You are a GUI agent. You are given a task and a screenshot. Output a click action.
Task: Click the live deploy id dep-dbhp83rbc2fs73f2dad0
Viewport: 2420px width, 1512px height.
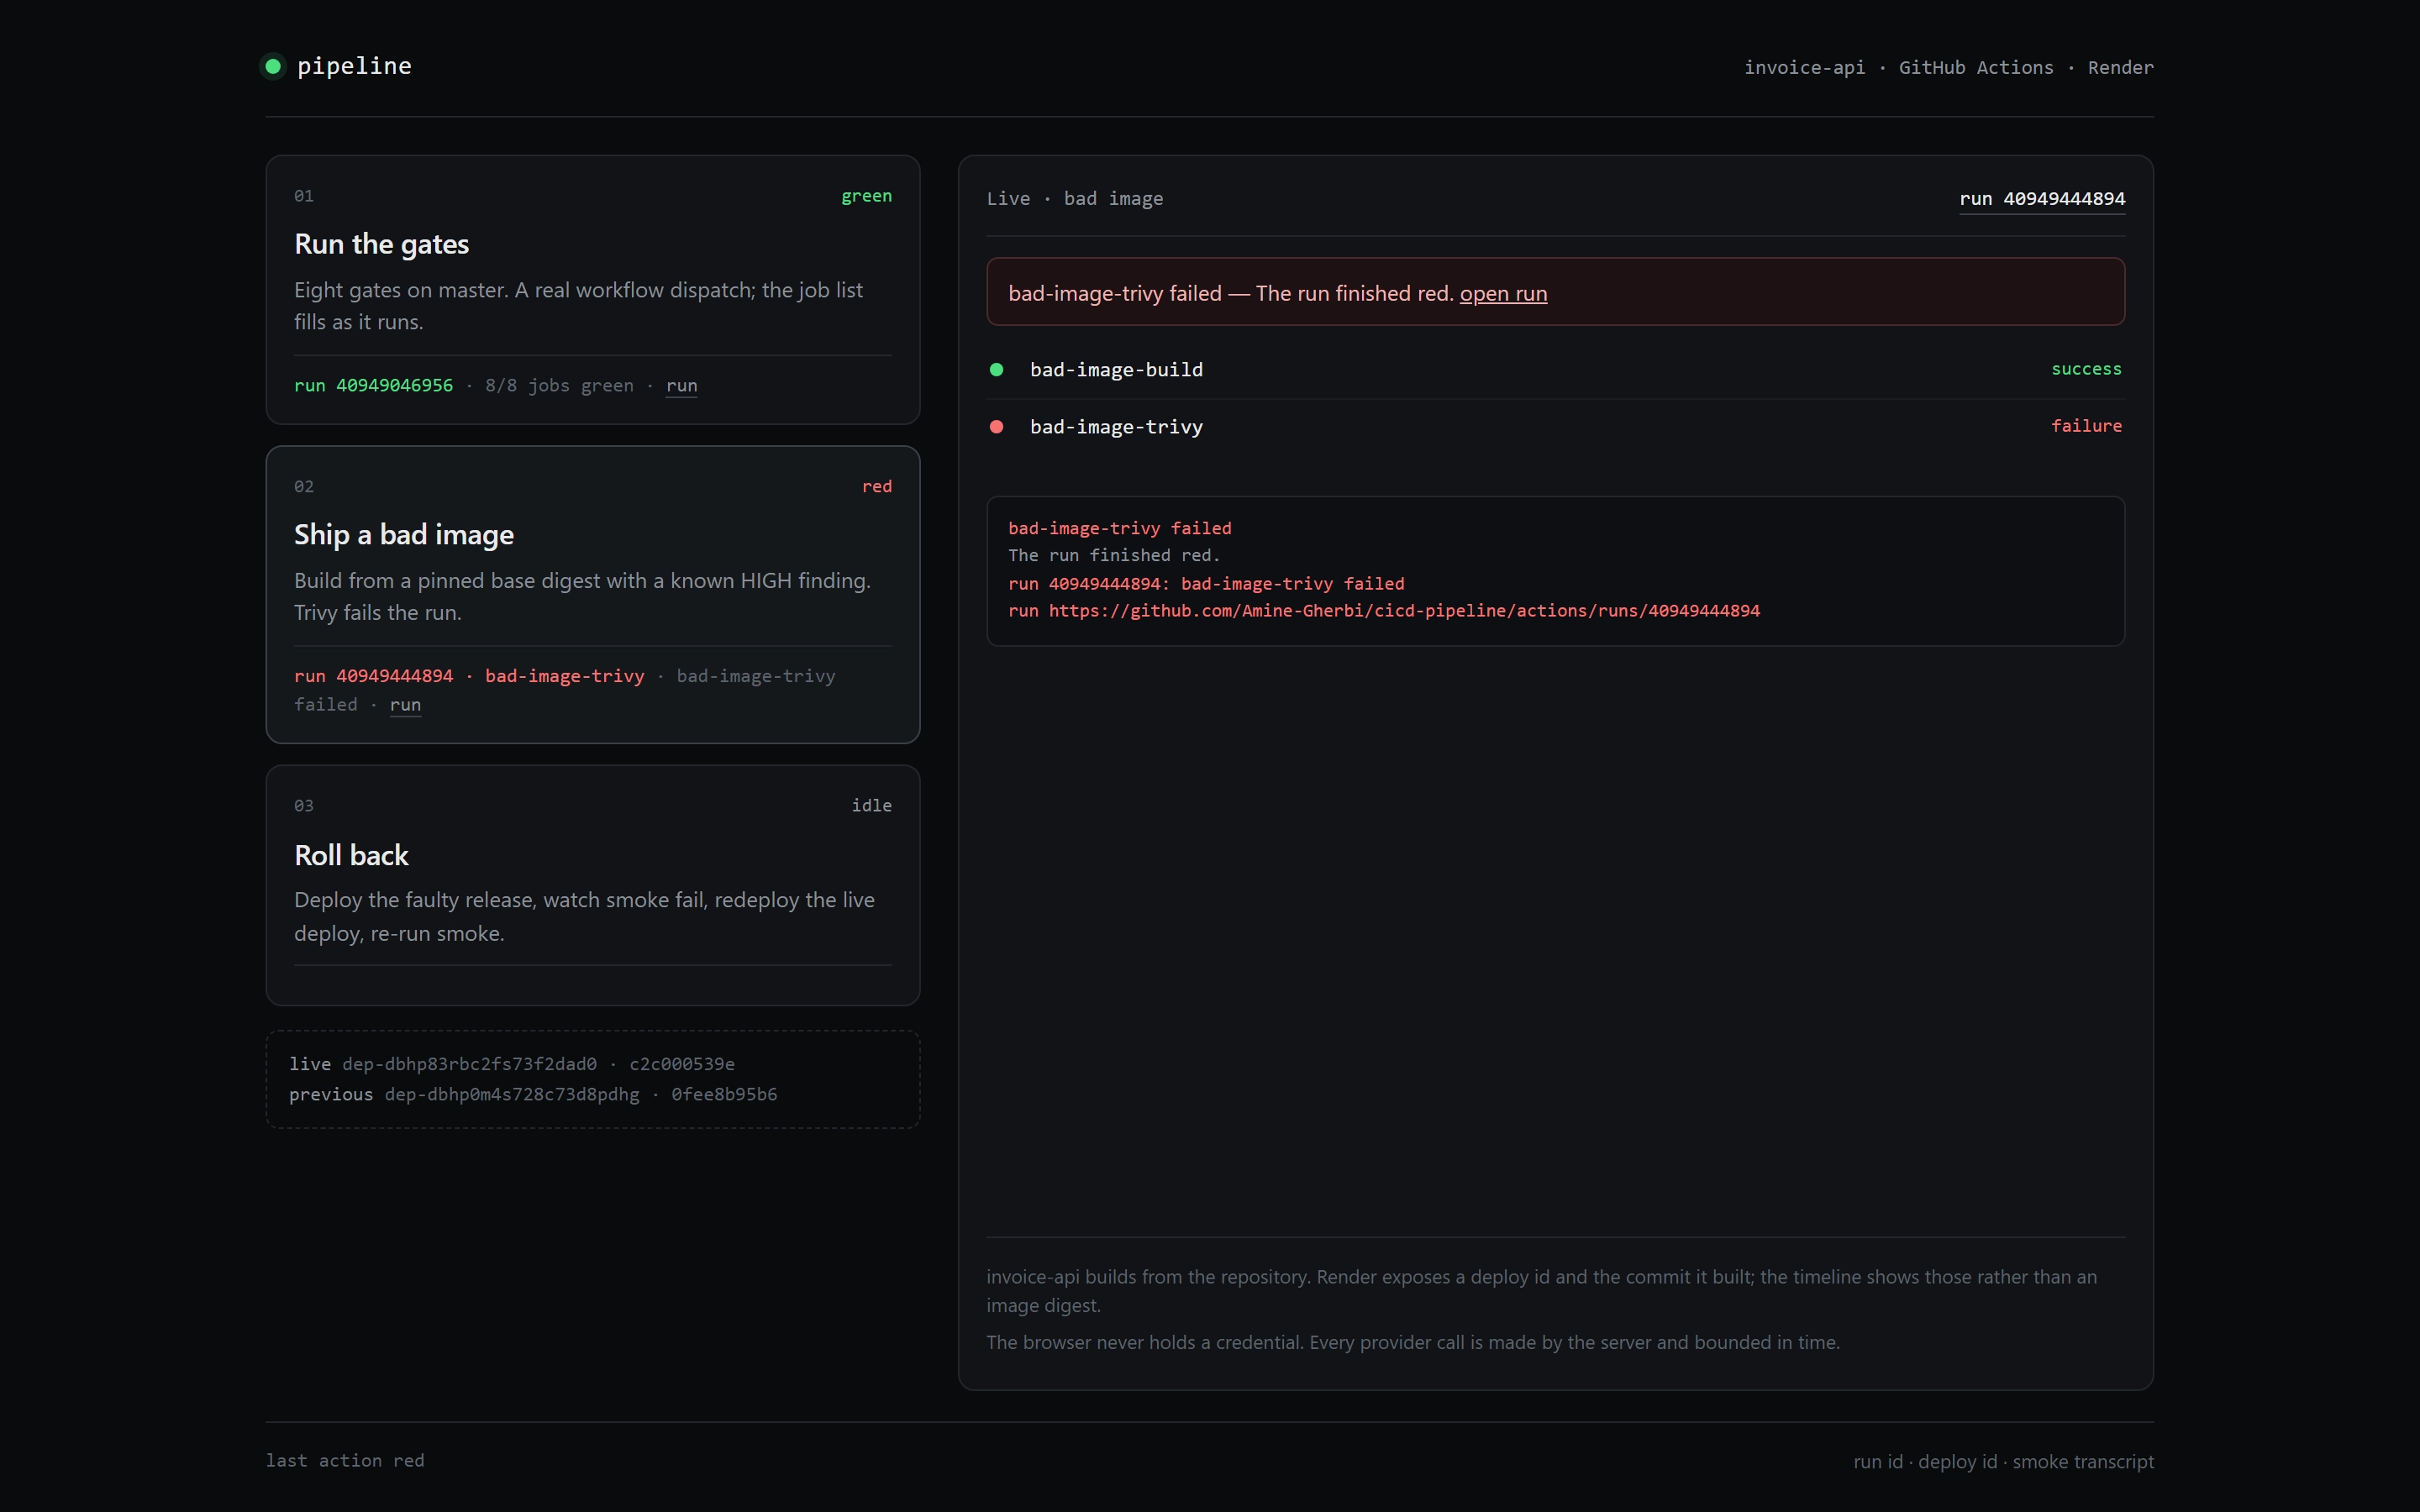point(469,1064)
